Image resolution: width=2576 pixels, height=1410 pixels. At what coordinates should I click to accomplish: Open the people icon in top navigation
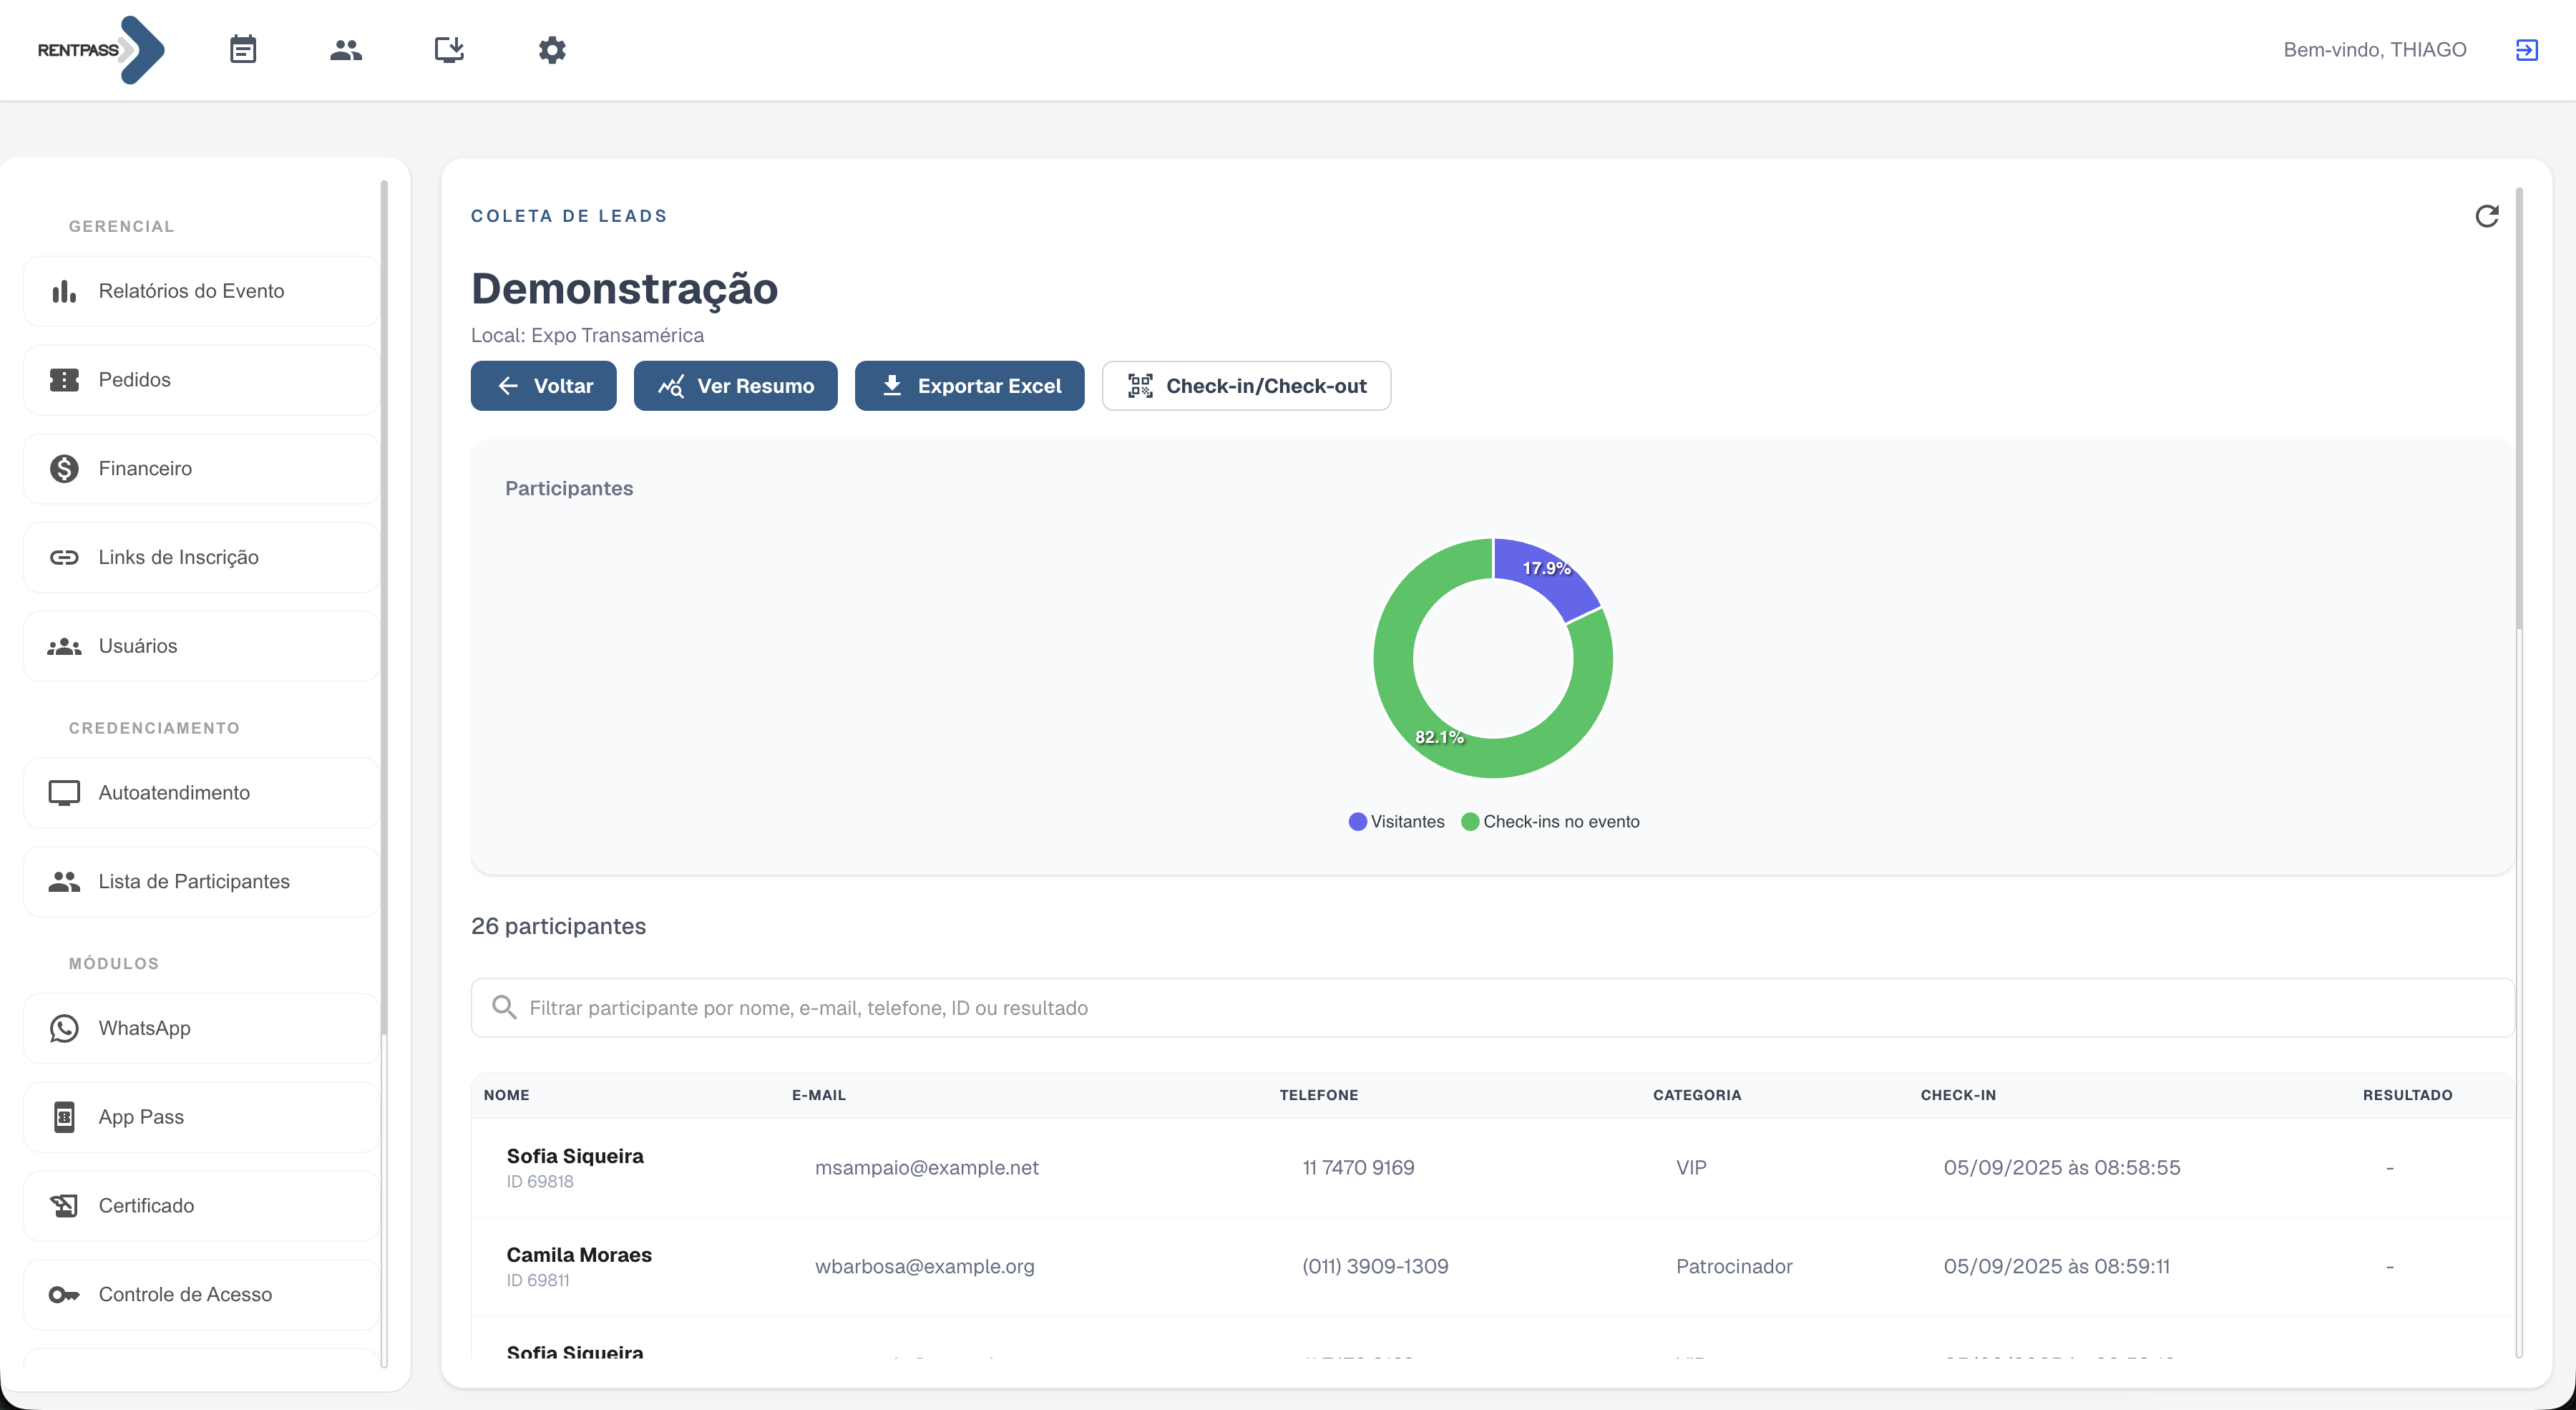pyautogui.click(x=346, y=50)
